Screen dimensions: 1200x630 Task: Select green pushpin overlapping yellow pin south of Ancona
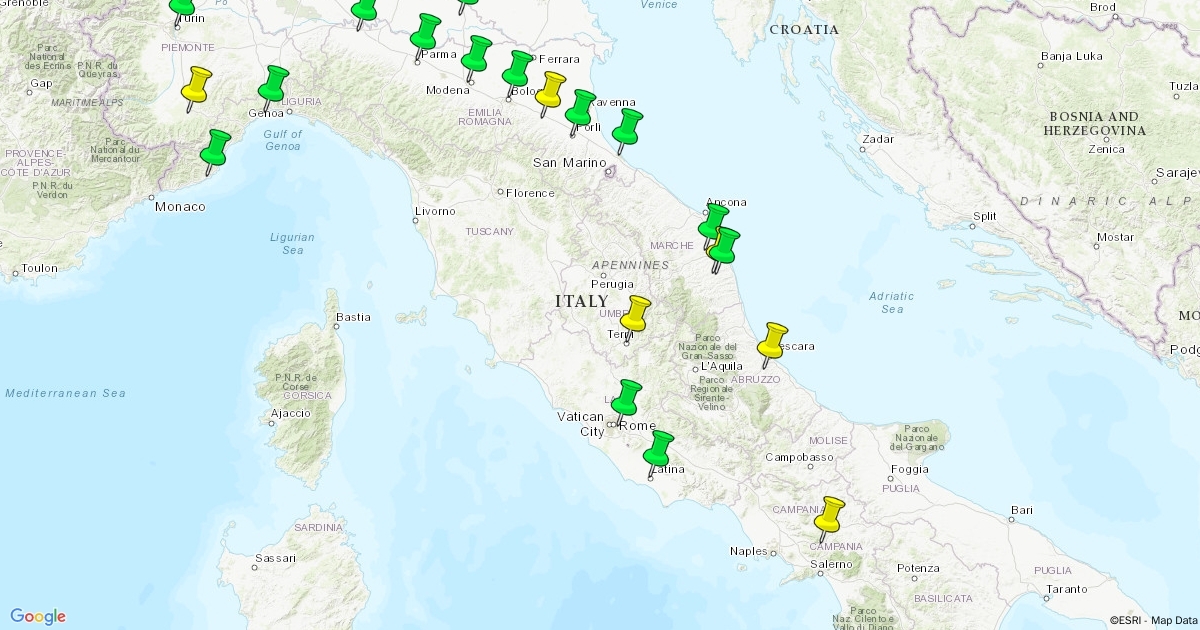[725, 245]
